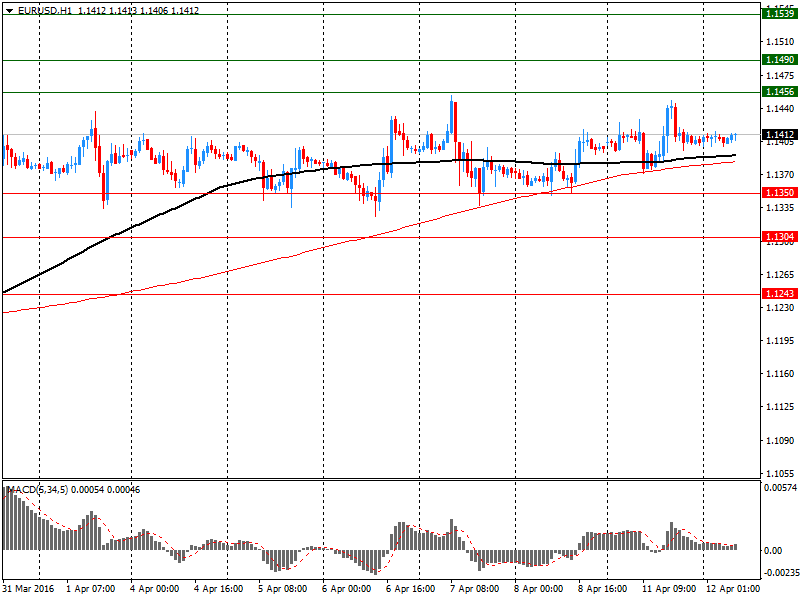Screen dimensions: 800x600
Task: Click the 12 Apr 01:00 time label
Action: (x=733, y=589)
